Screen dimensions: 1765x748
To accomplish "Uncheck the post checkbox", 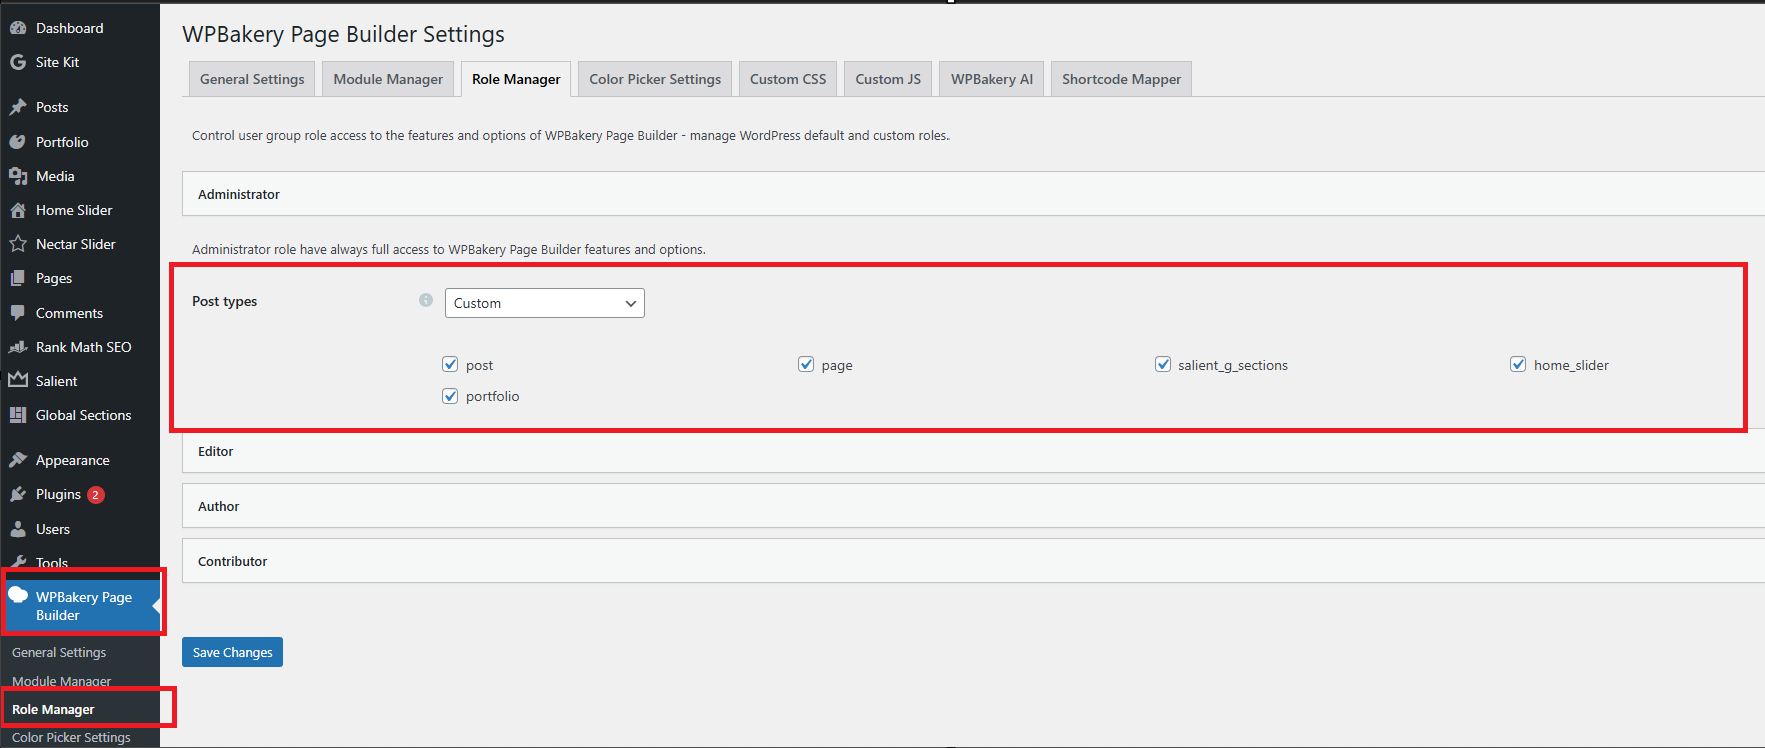I will pyautogui.click(x=450, y=364).
